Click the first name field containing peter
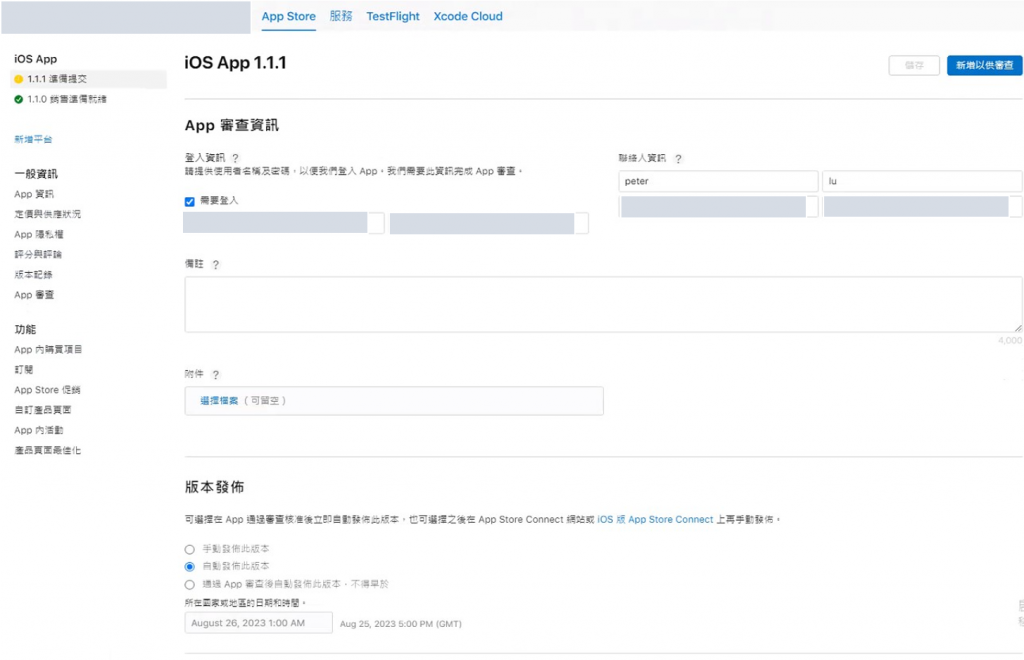Screen dimensions: 1024x660 coord(718,181)
